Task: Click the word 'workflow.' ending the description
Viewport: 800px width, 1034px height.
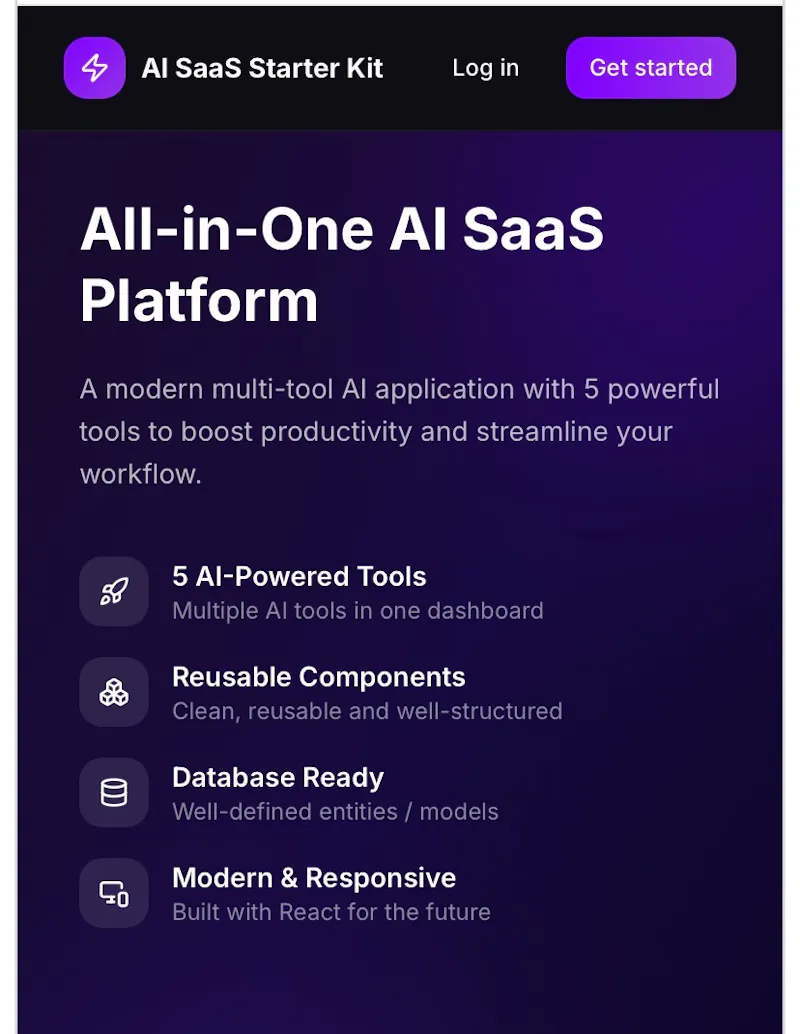Action: pos(140,474)
